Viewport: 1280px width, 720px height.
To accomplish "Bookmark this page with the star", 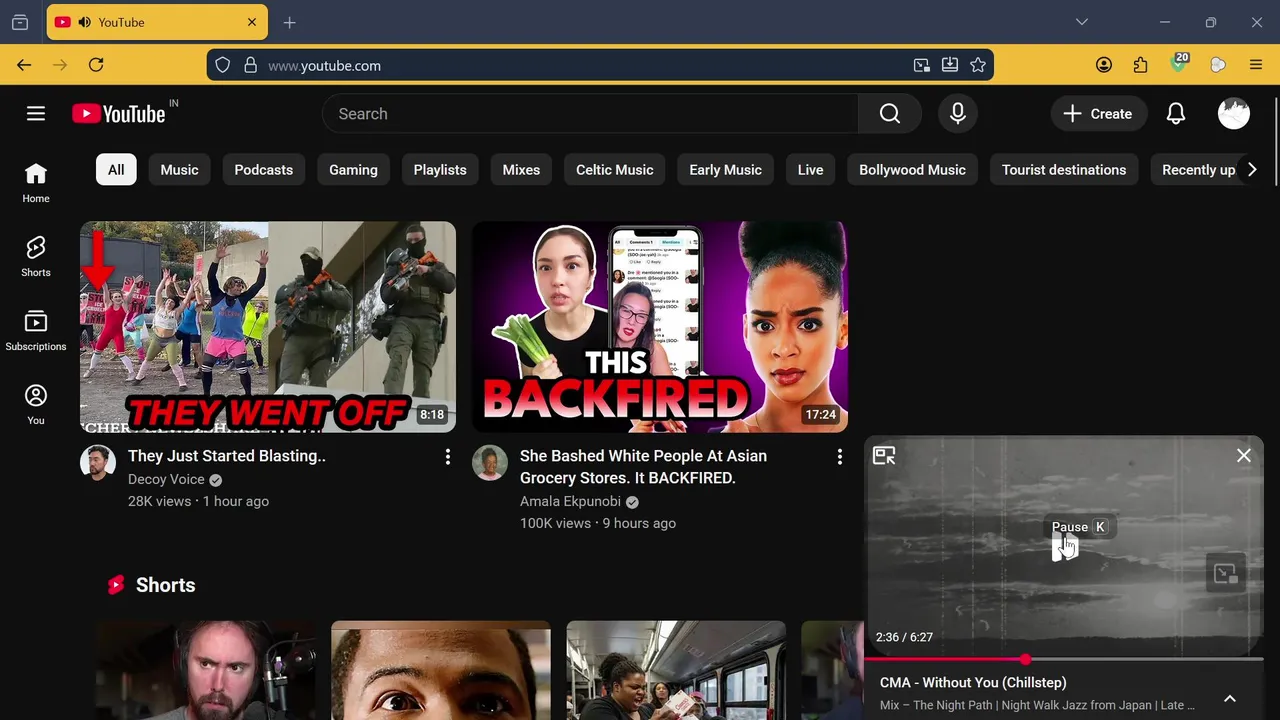I will click(978, 65).
